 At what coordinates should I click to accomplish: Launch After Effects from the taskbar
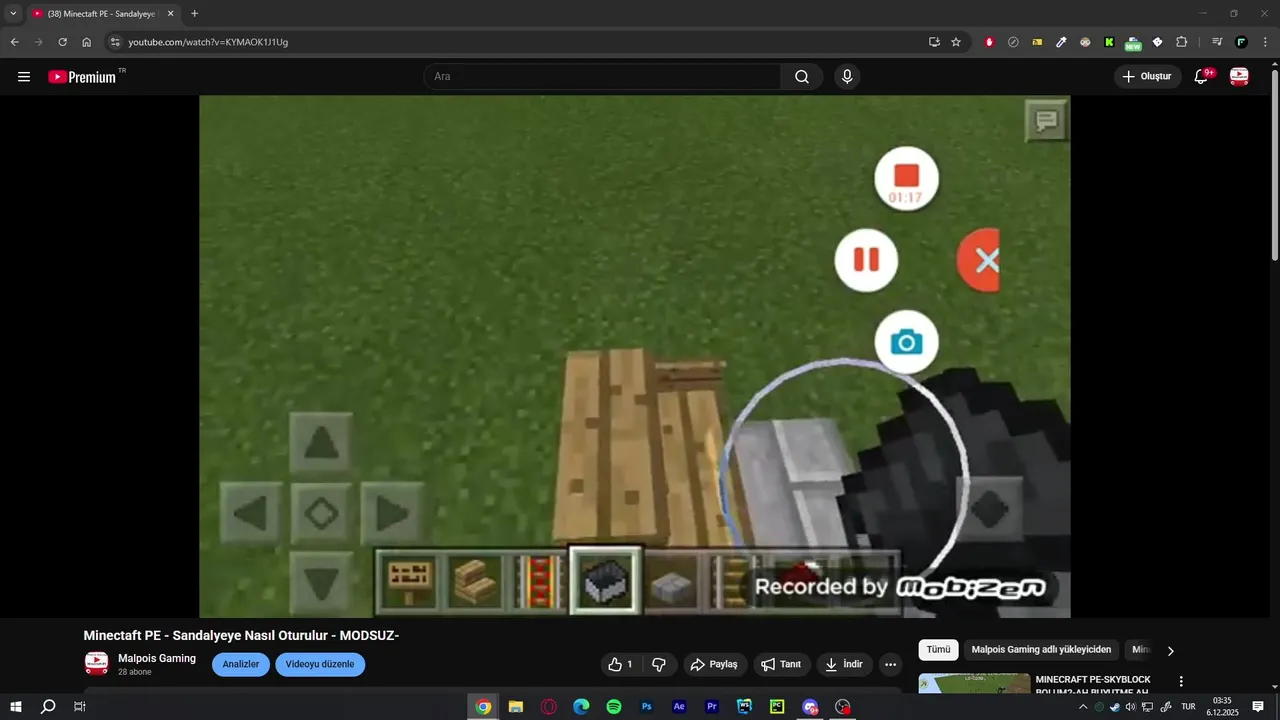pos(680,707)
